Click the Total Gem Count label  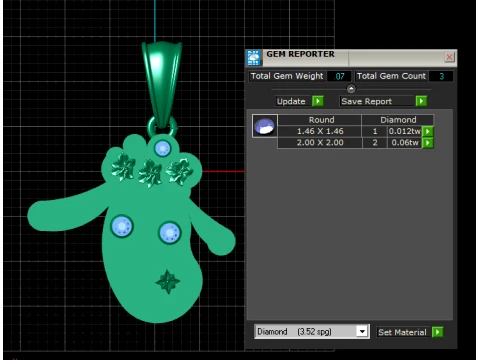(391, 76)
